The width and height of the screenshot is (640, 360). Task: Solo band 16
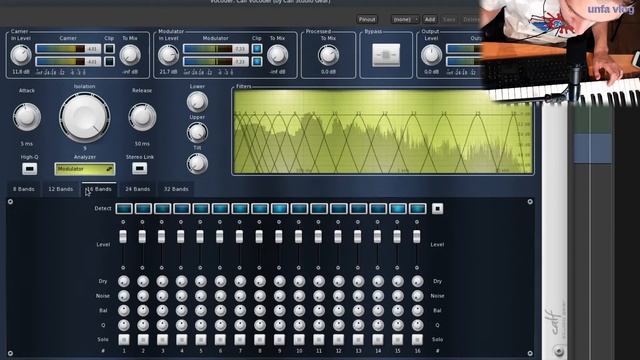[x=417, y=339]
